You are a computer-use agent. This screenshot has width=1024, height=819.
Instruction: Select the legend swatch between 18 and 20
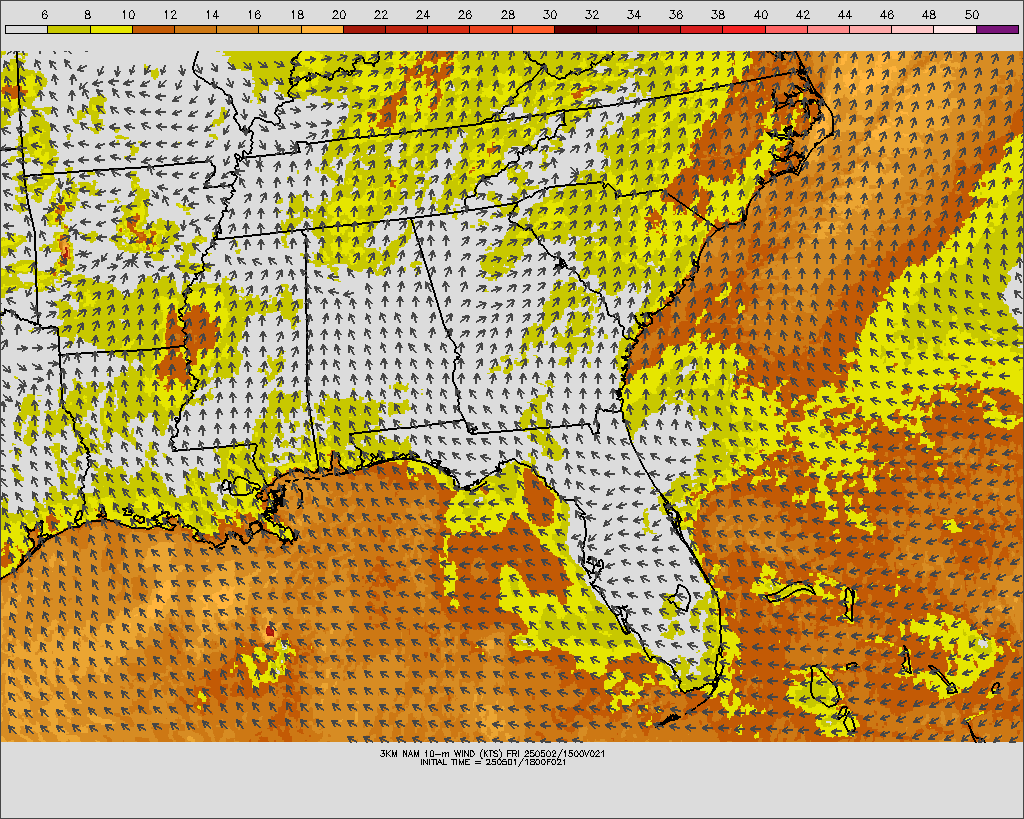tap(322, 29)
